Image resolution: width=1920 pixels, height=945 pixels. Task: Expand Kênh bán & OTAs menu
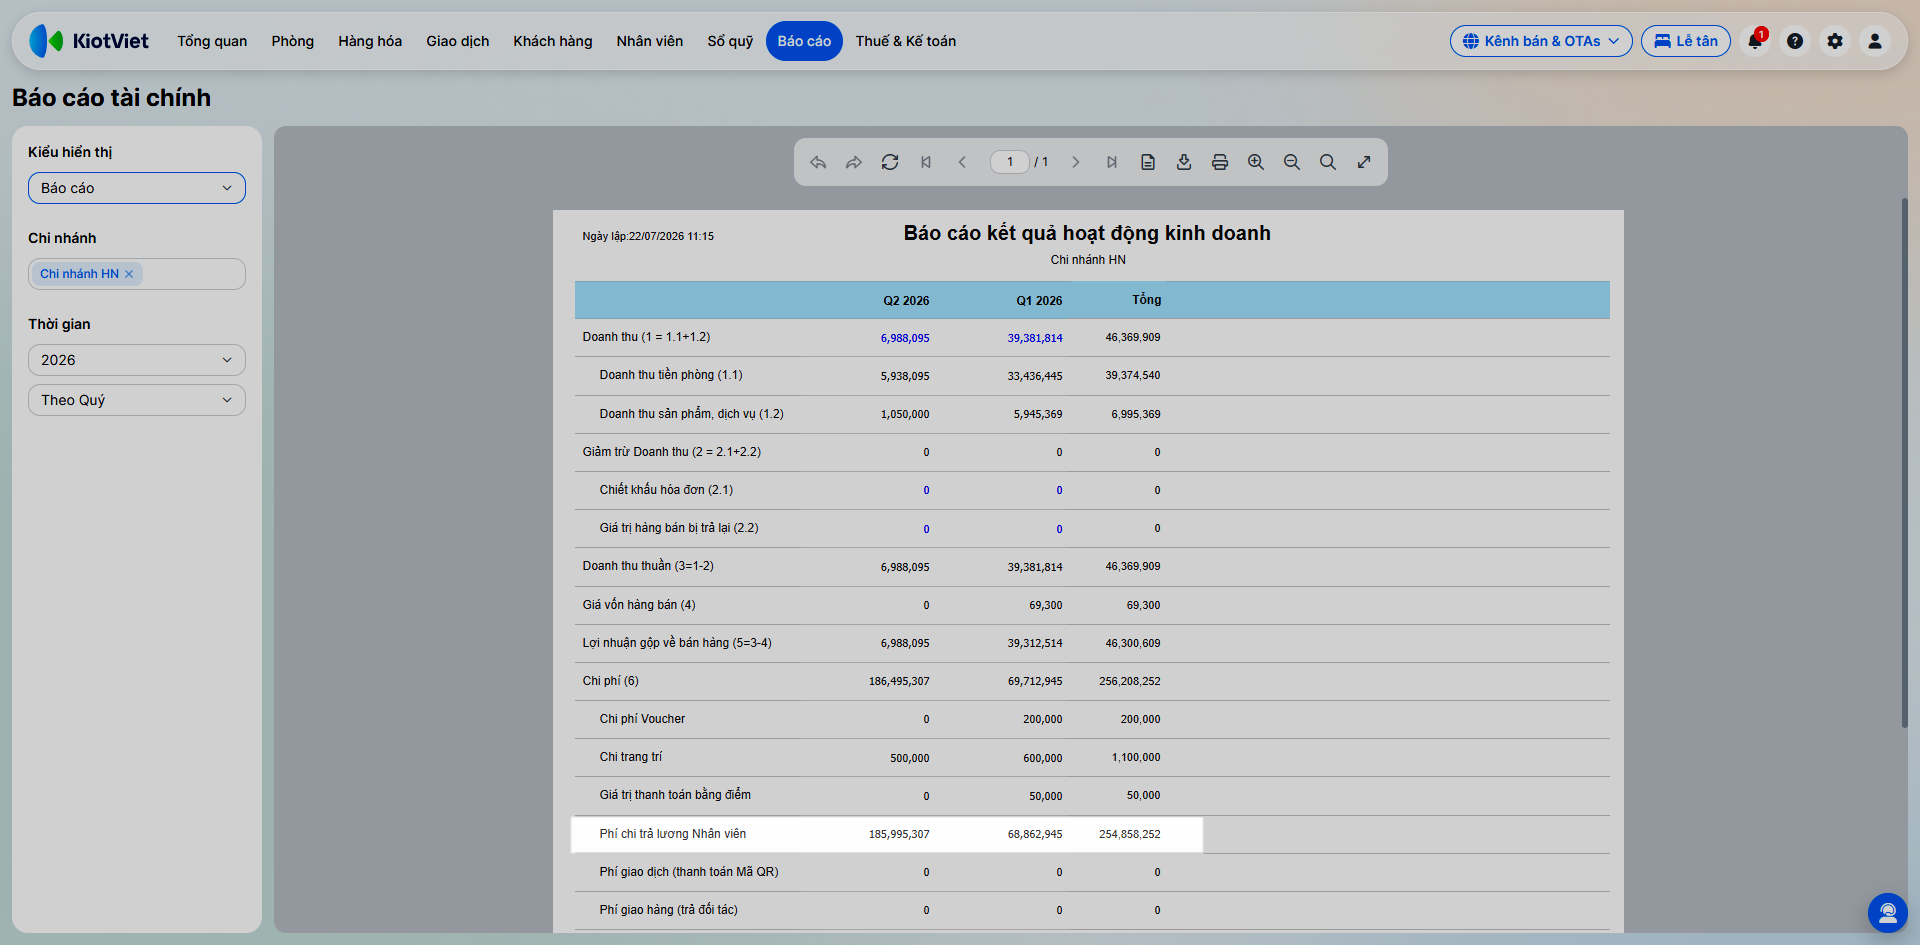pyautogui.click(x=1541, y=41)
